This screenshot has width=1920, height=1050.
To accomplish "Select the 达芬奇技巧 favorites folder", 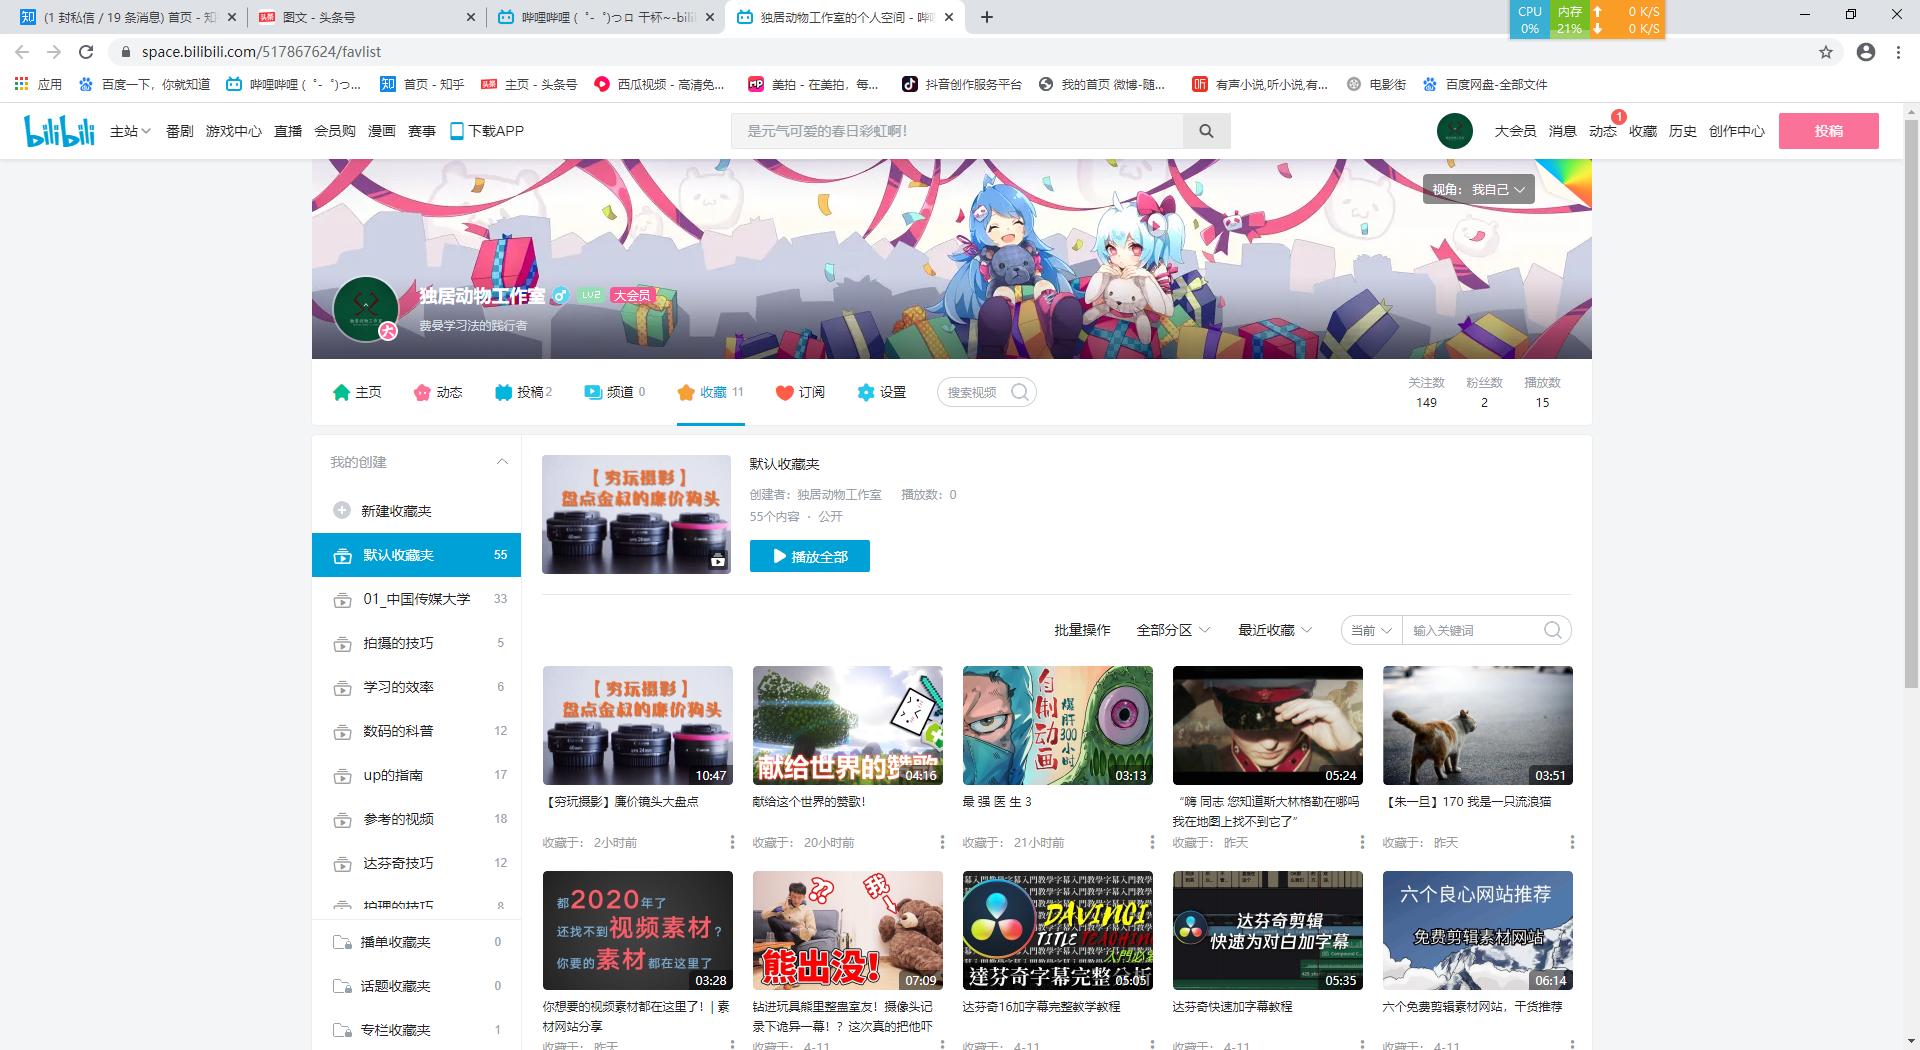I will pos(400,863).
